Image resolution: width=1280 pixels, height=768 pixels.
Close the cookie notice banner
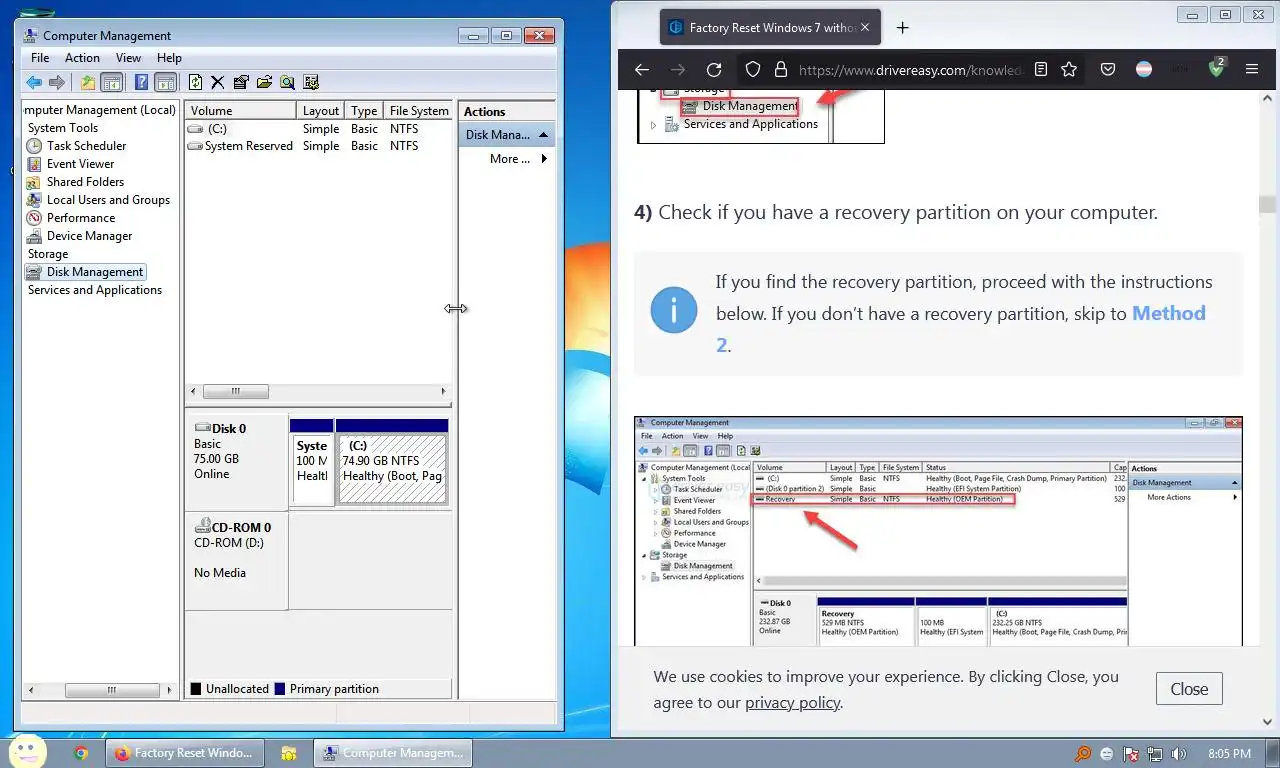[1189, 689]
